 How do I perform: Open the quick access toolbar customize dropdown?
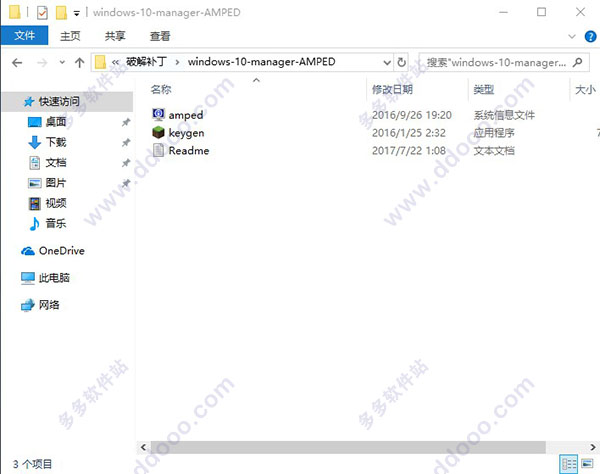tap(77, 13)
